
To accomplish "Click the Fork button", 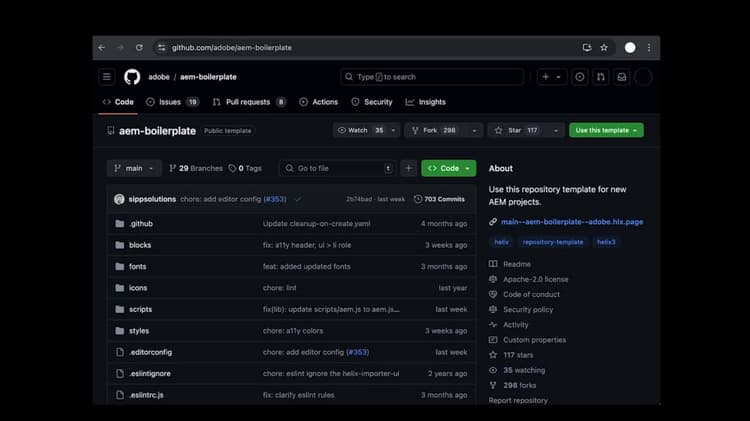I will coord(436,130).
